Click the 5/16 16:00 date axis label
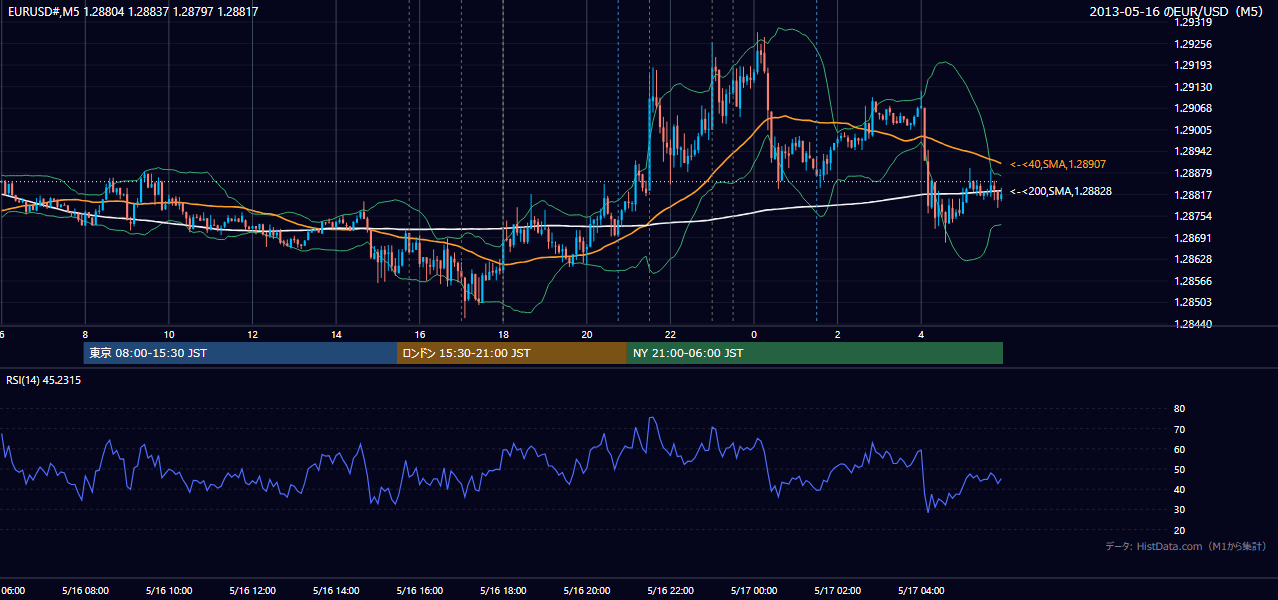1278x600 pixels. 419,590
